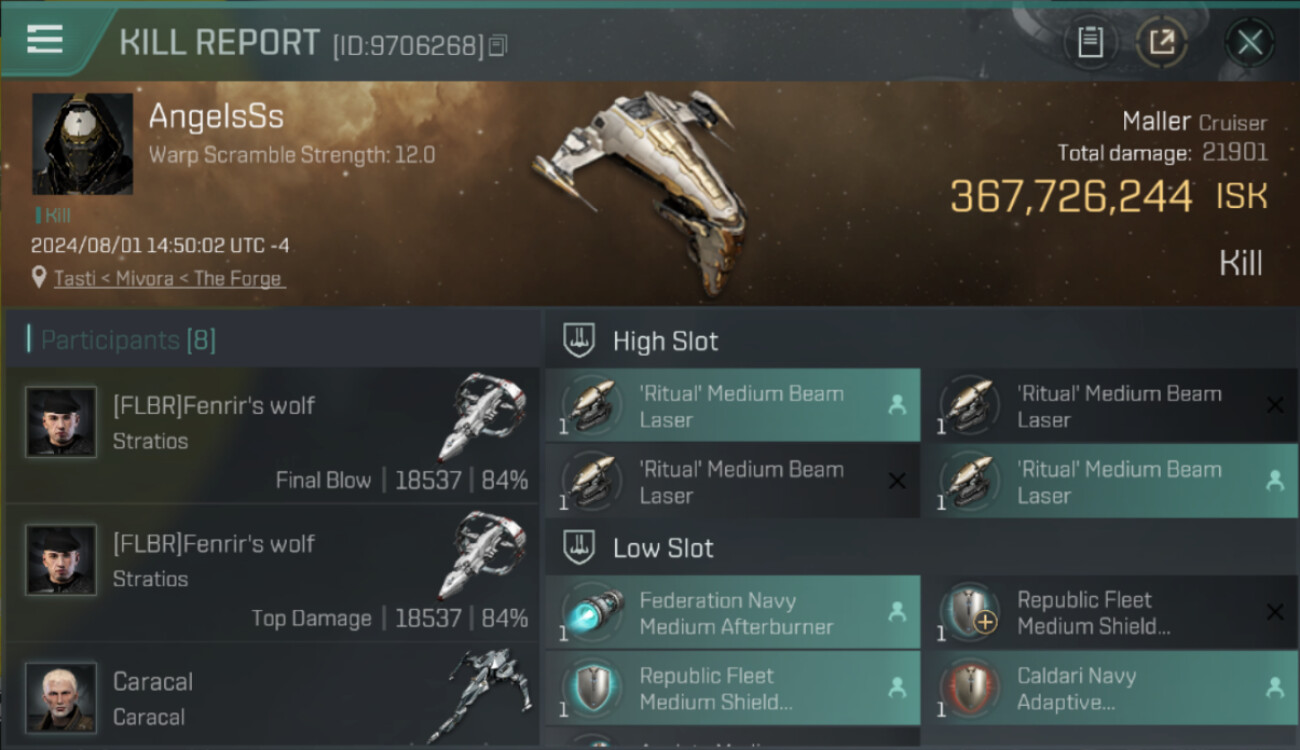
Task: Click the share export icon
Action: tap(1162, 42)
